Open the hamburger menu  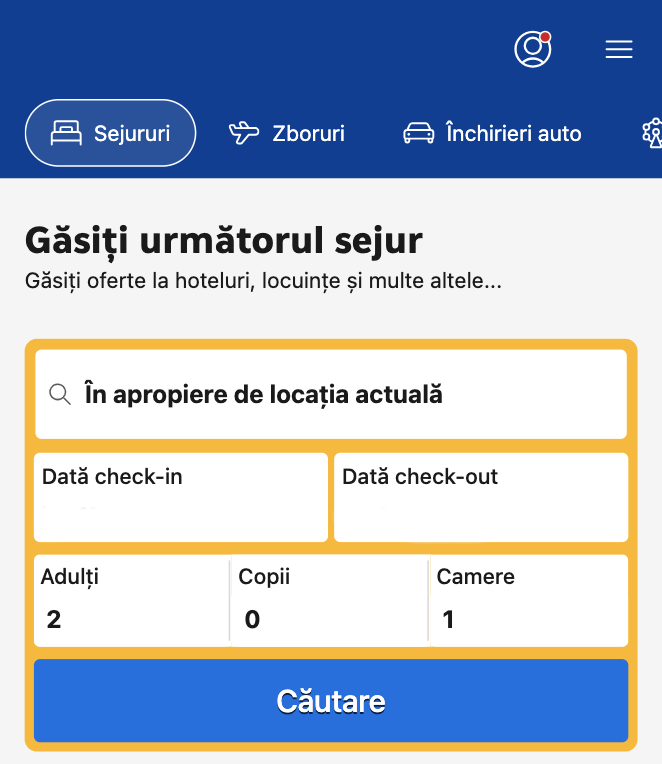[619, 50]
